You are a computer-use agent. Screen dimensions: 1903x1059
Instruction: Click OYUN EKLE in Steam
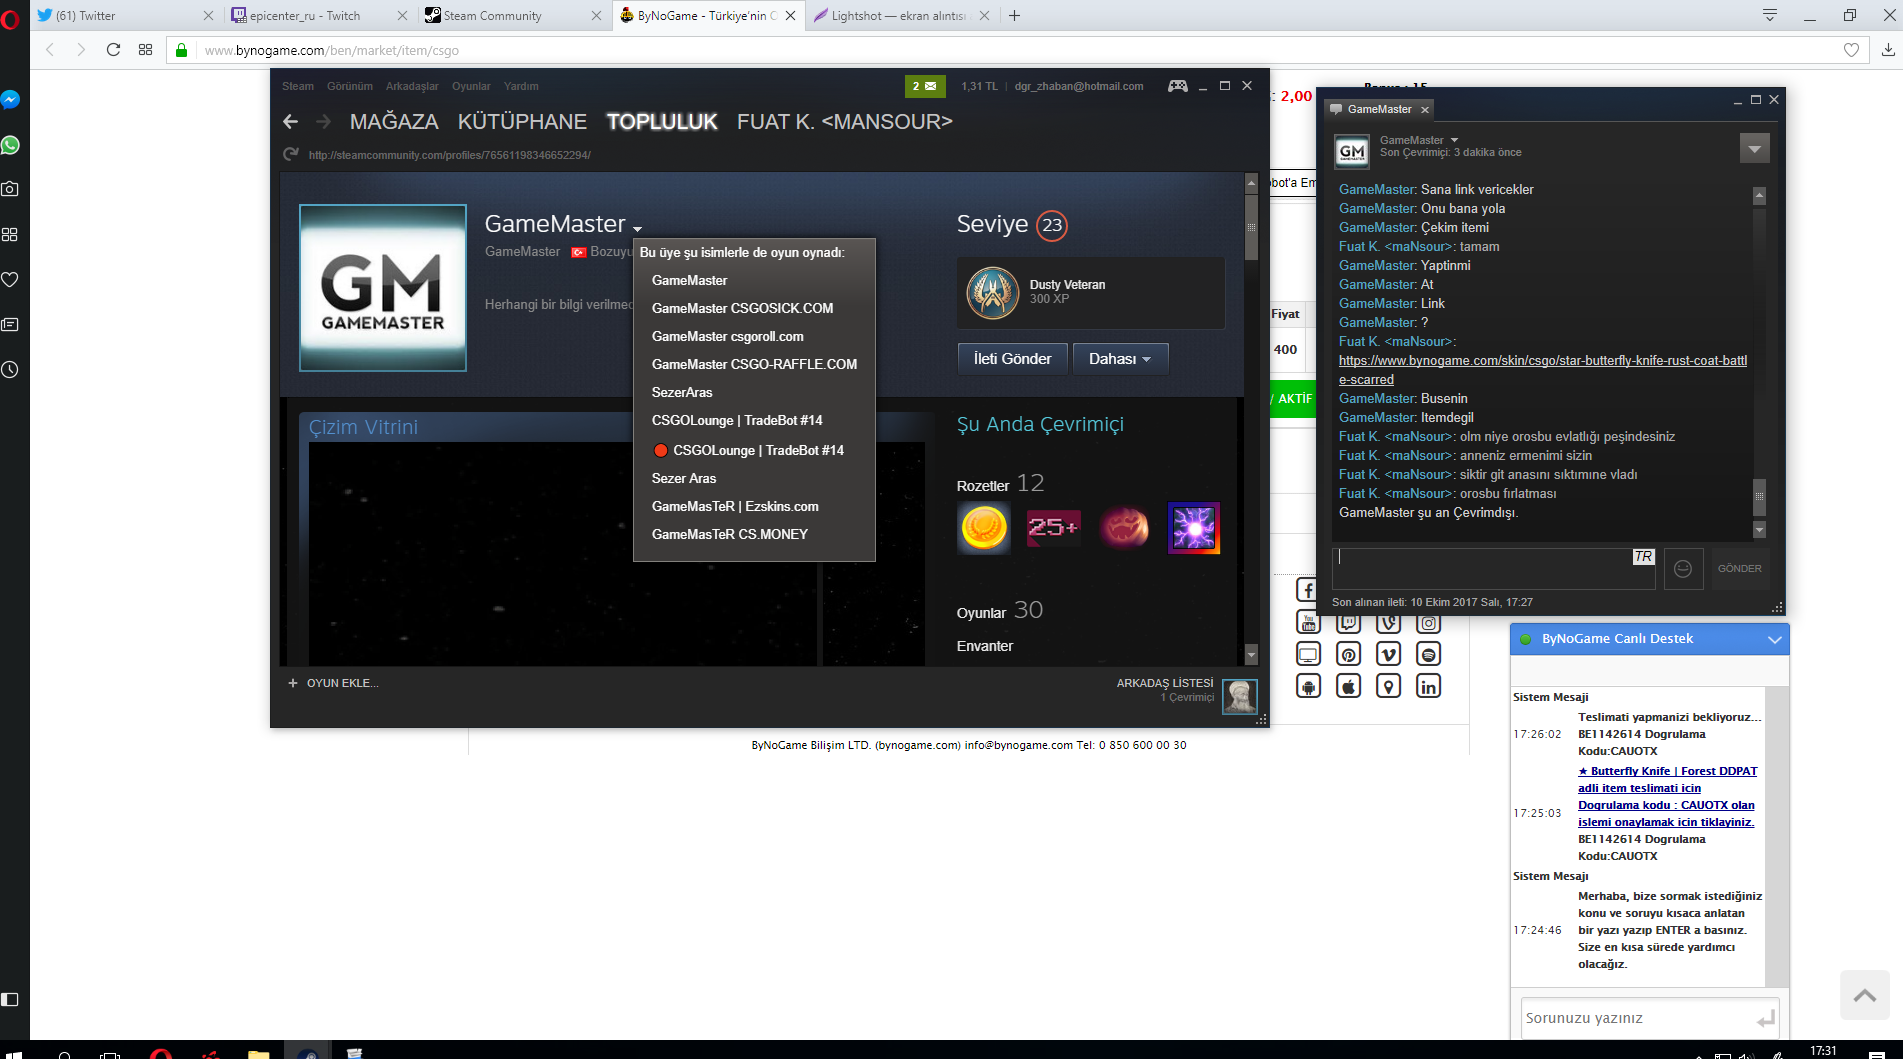334,683
